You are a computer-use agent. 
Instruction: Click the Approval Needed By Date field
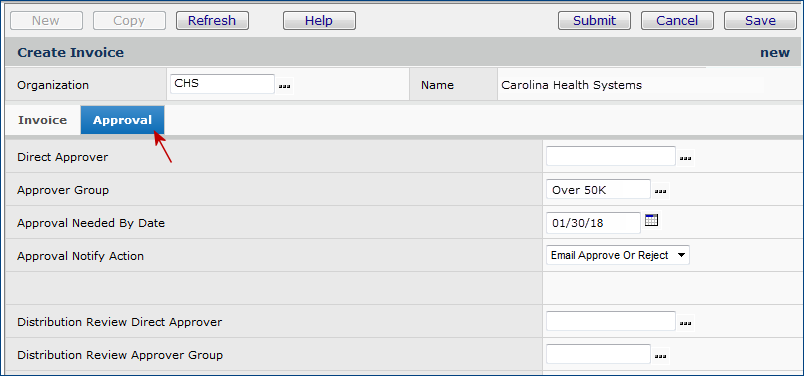(x=593, y=223)
